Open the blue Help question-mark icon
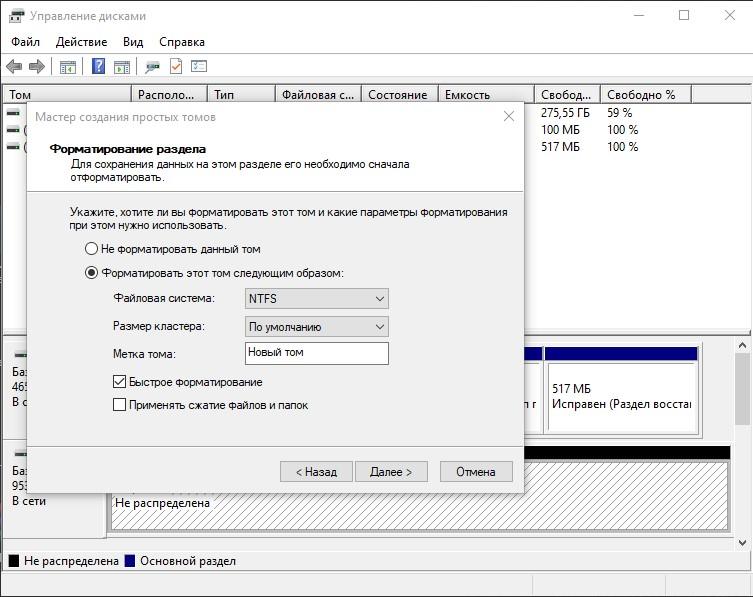753x597 pixels. click(98, 66)
